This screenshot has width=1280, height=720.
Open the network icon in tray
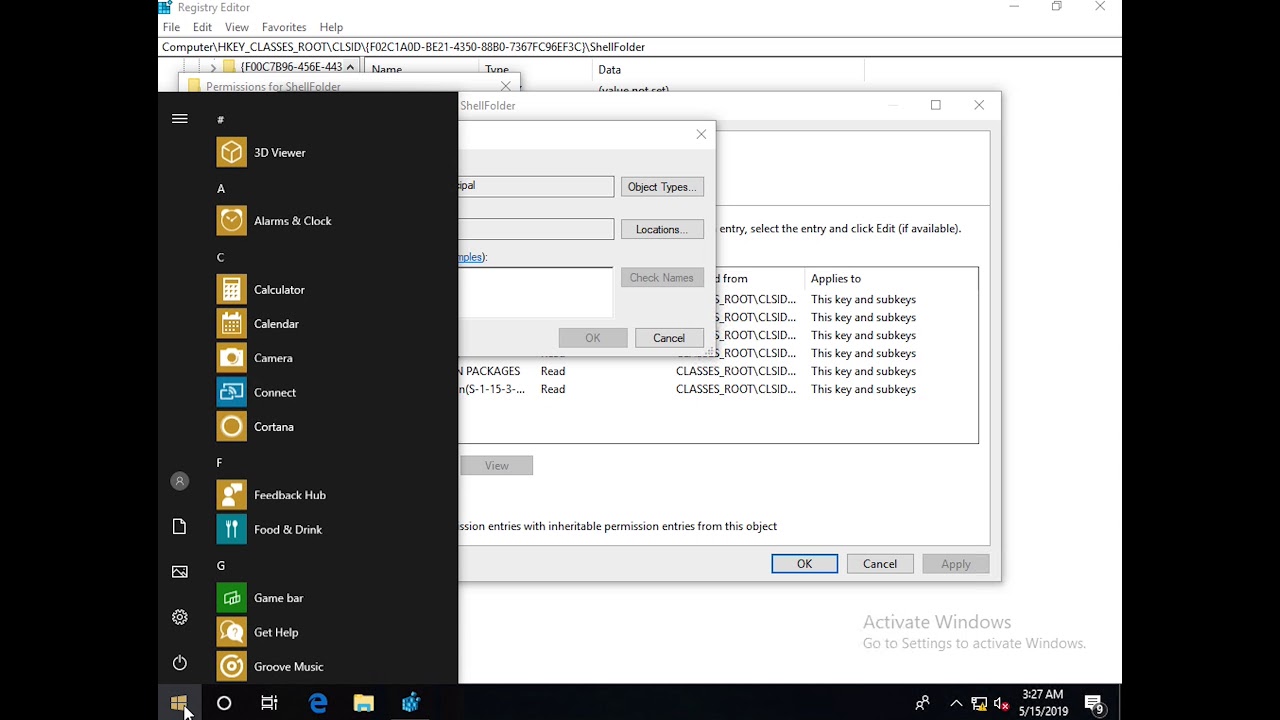[979, 704]
